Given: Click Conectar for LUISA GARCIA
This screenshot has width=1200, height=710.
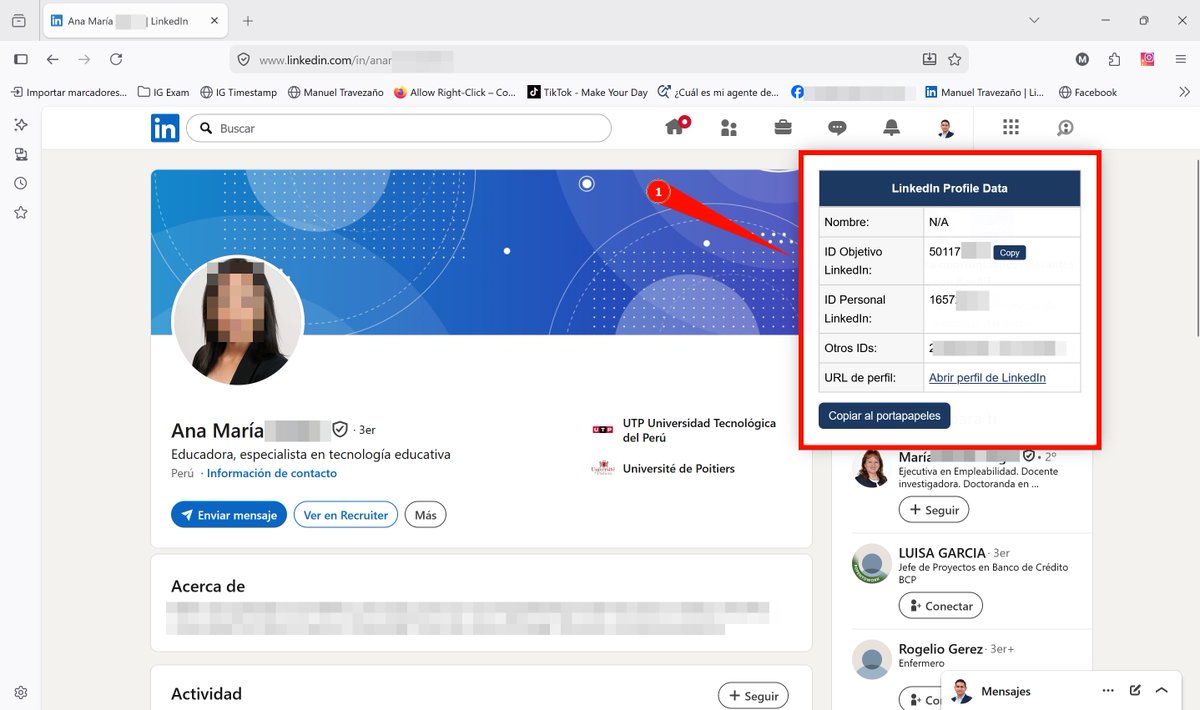Looking at the screenshot, I should (x=941, y=605).
